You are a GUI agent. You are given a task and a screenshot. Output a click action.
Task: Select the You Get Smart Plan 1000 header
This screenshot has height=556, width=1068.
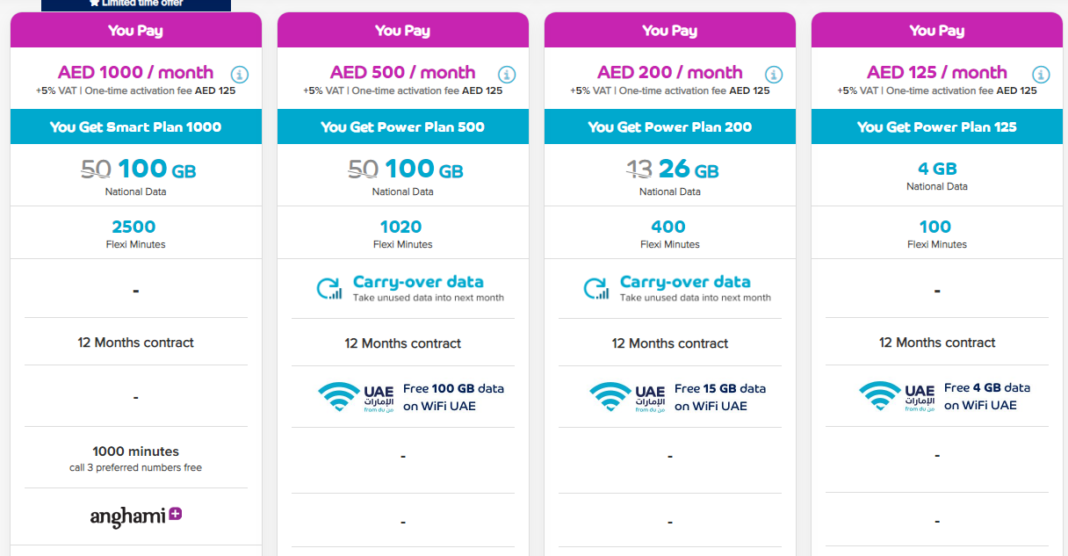[136, 127]
